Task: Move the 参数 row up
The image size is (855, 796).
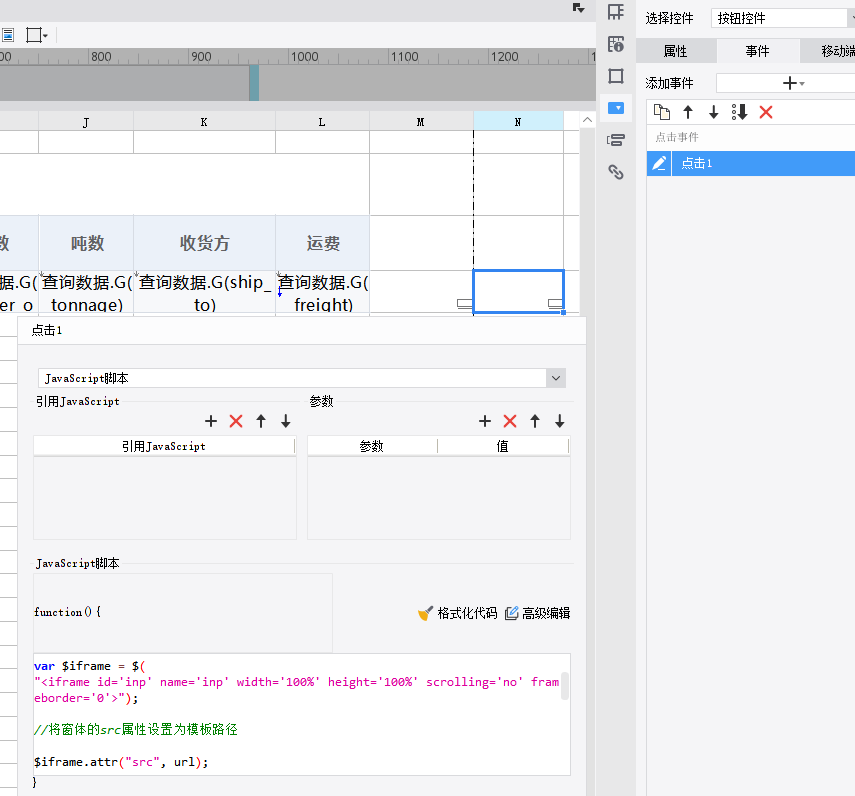Action: pos(535,421)
